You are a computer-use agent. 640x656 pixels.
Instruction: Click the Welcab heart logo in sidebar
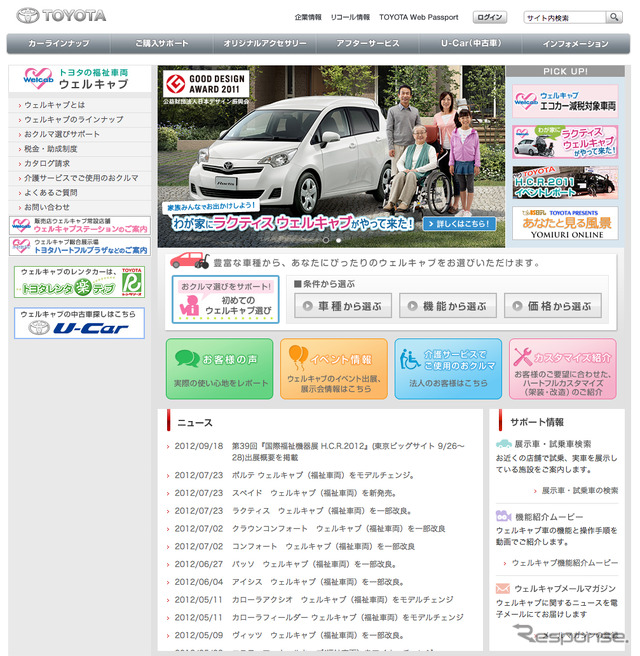38,78
